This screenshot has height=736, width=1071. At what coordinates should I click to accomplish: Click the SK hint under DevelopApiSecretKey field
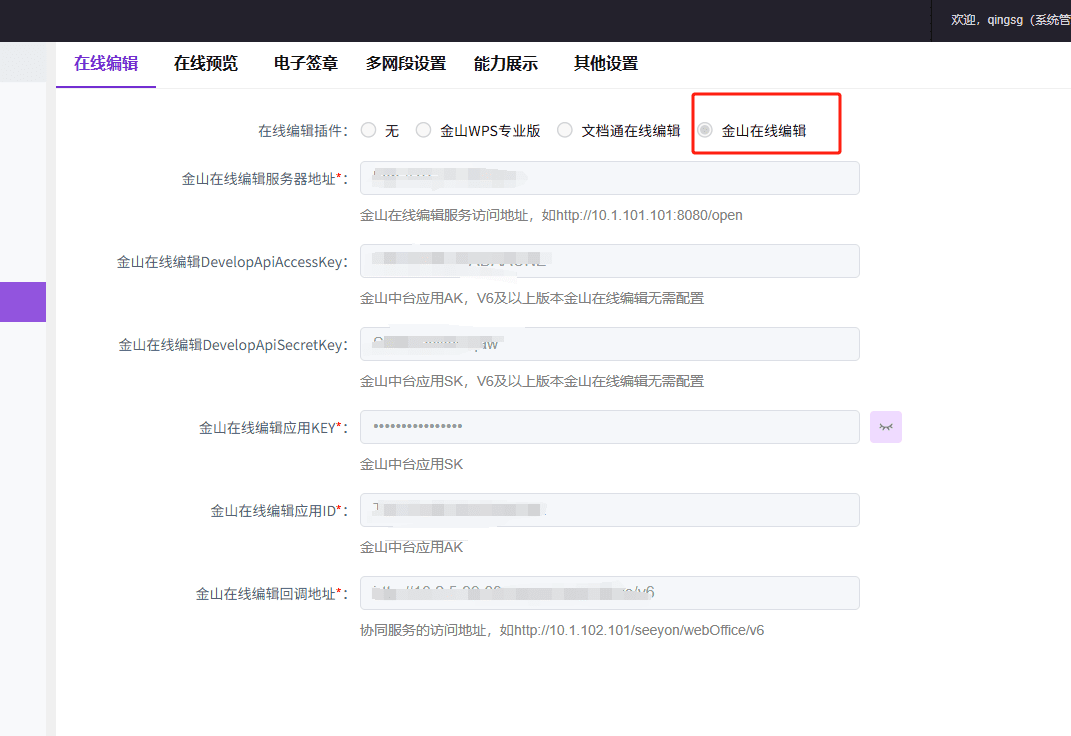pos(532,381)
